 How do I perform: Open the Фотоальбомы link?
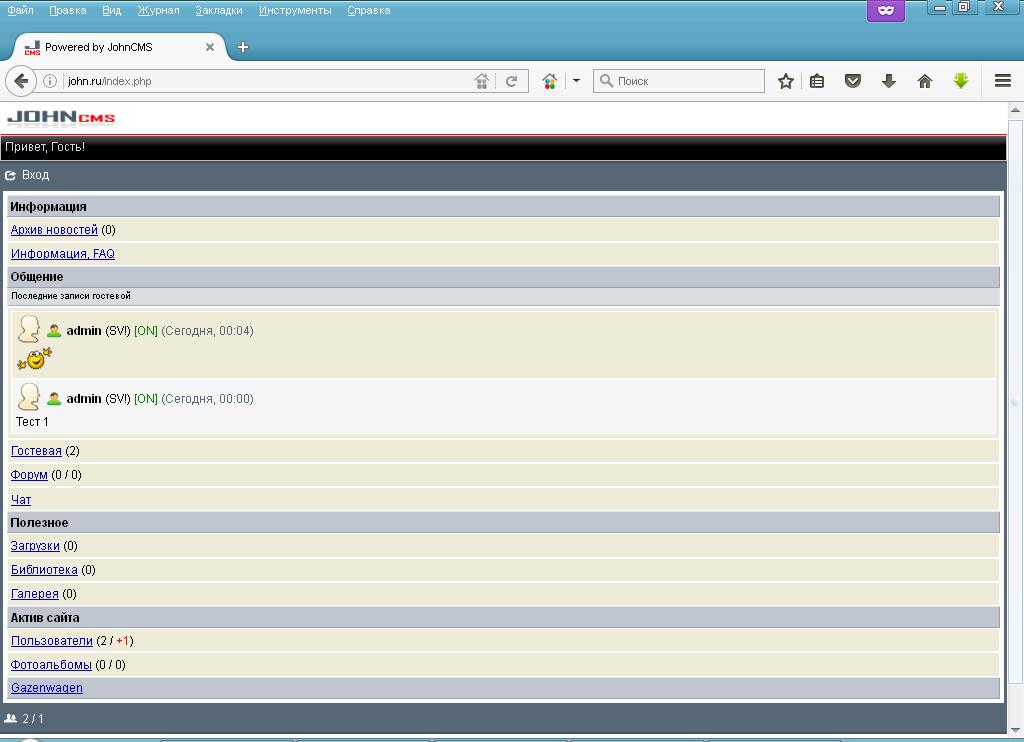click(x=51, y=665)
